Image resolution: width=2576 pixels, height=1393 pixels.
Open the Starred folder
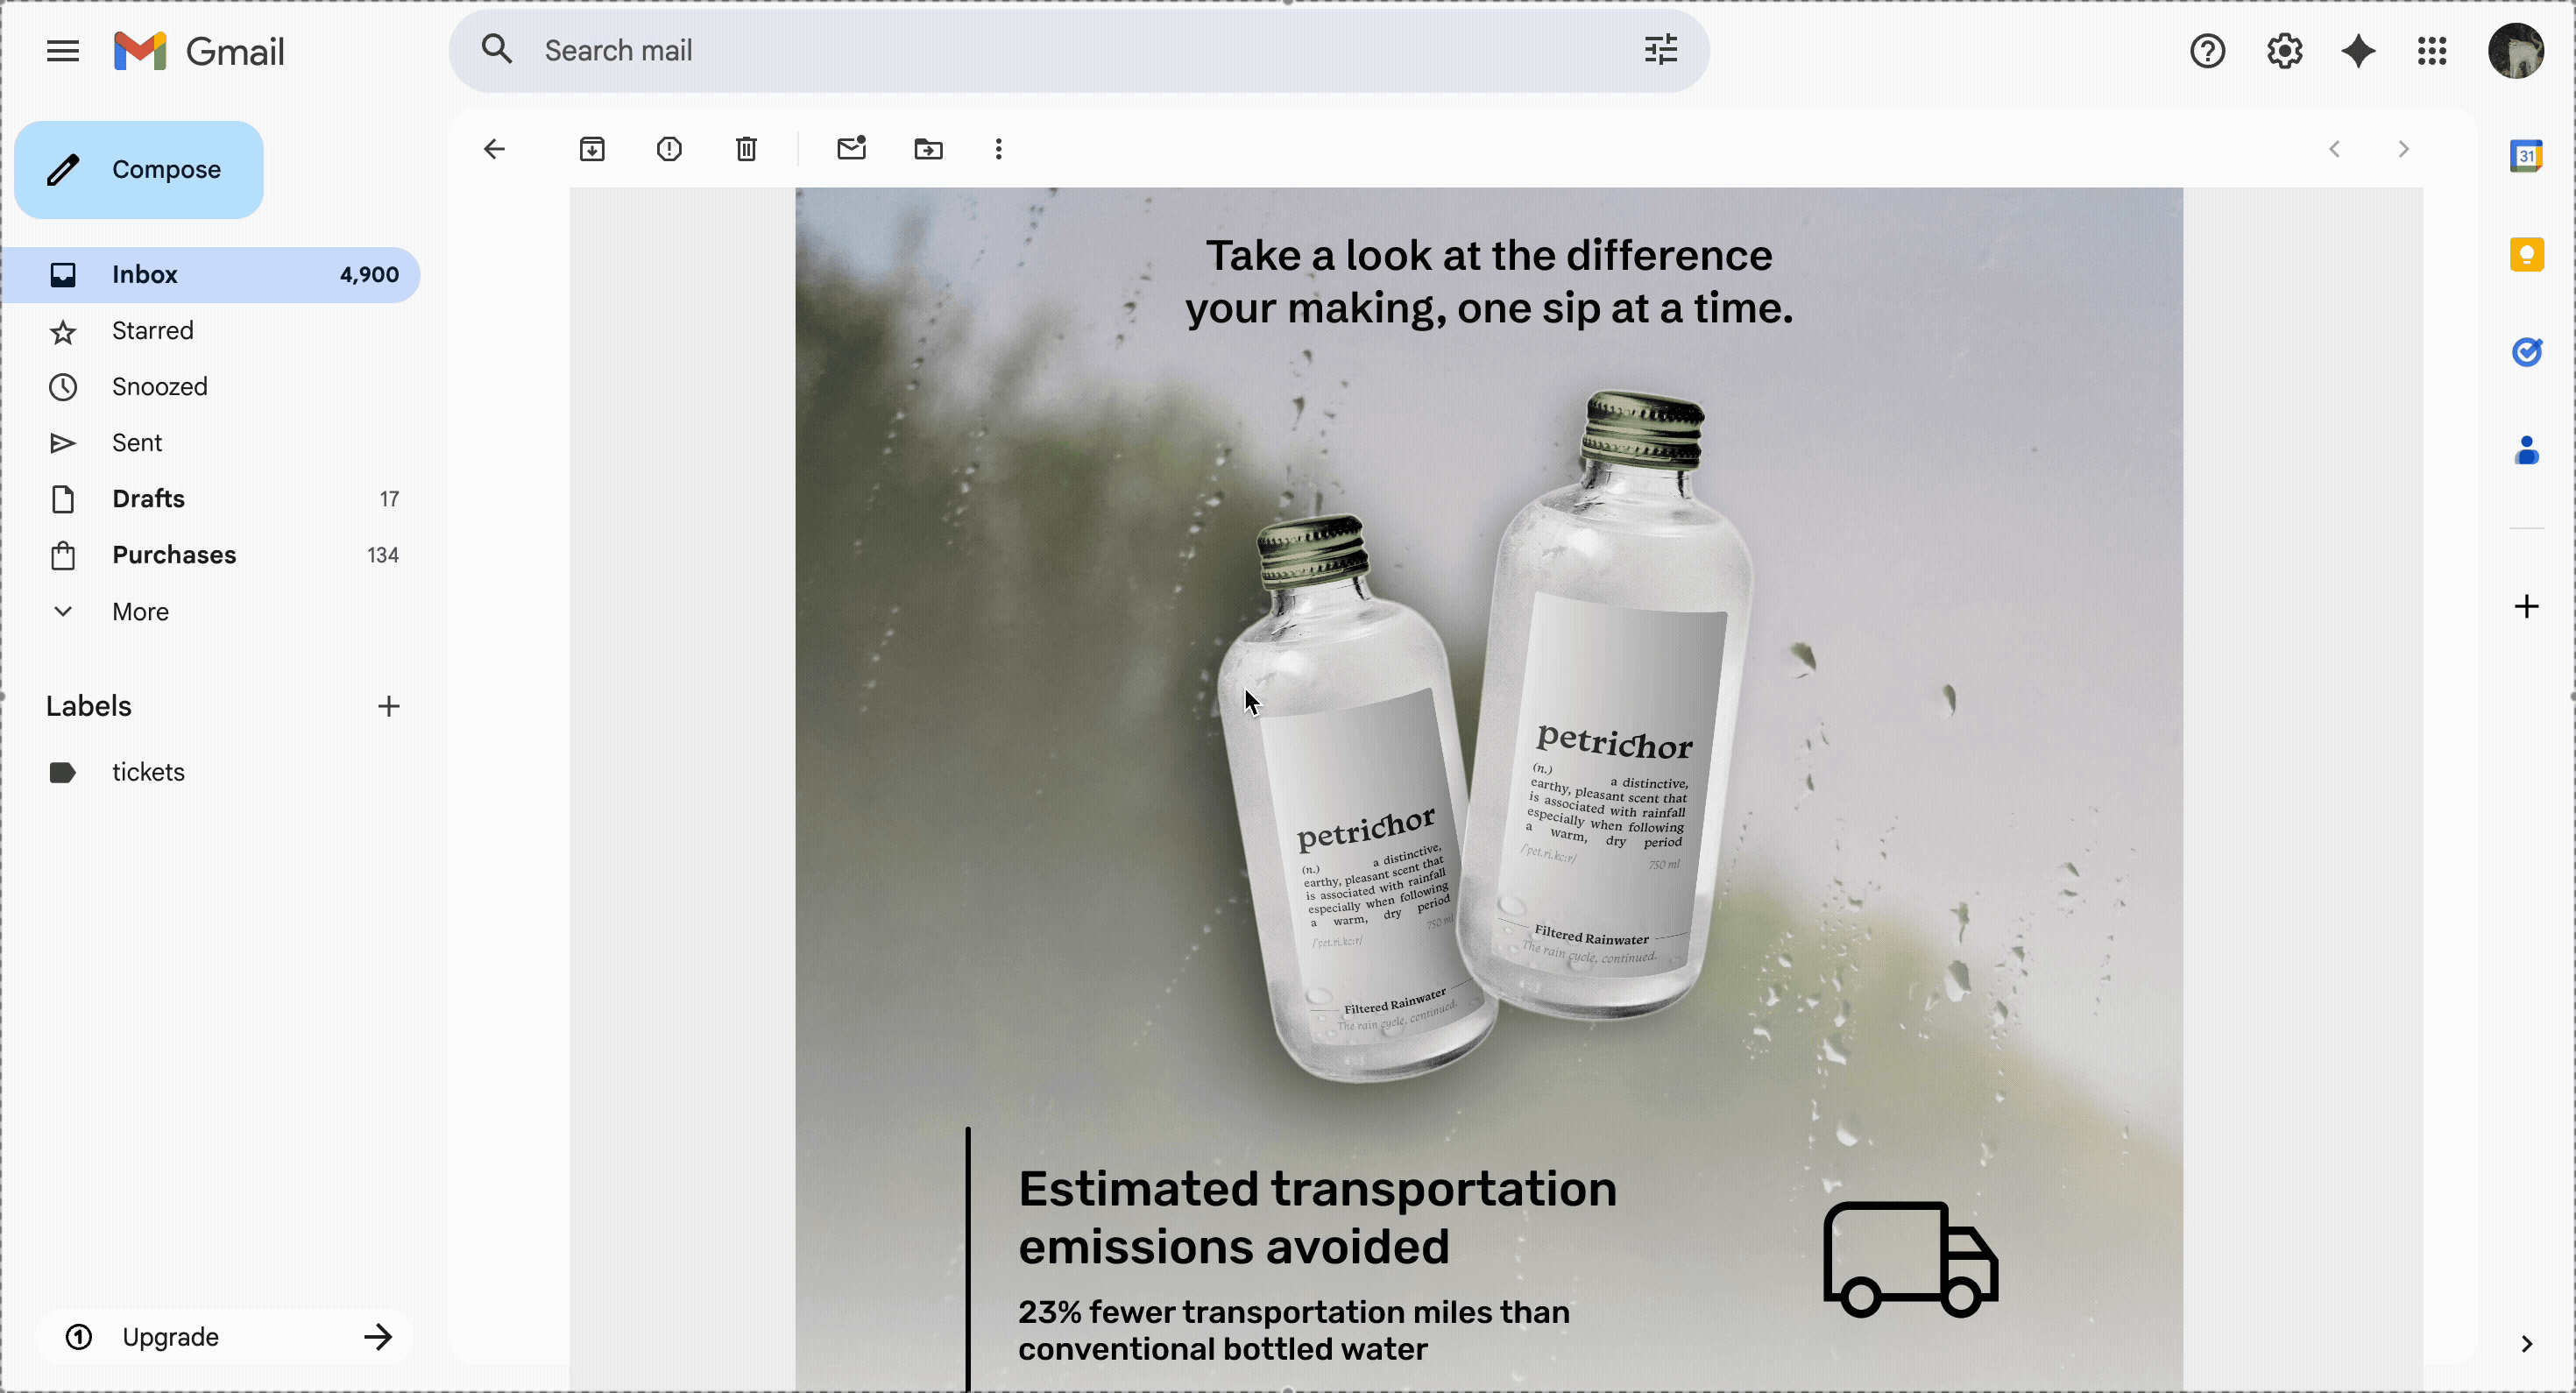click(x=210, y=331)
